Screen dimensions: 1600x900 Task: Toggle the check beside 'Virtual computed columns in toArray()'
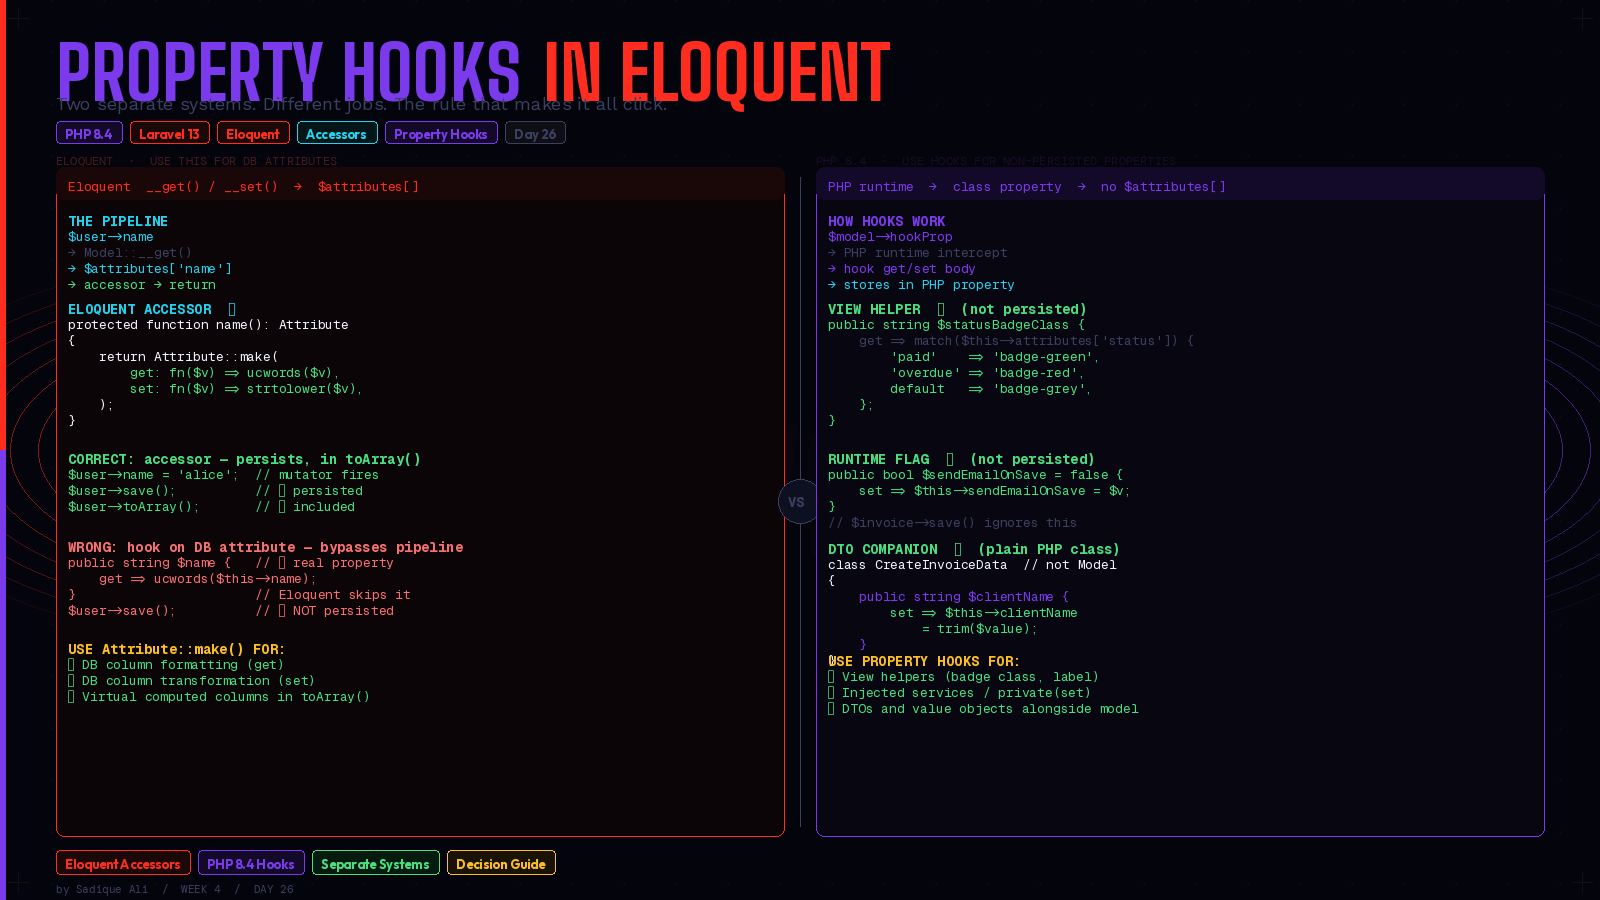click(x=71, y=696)
